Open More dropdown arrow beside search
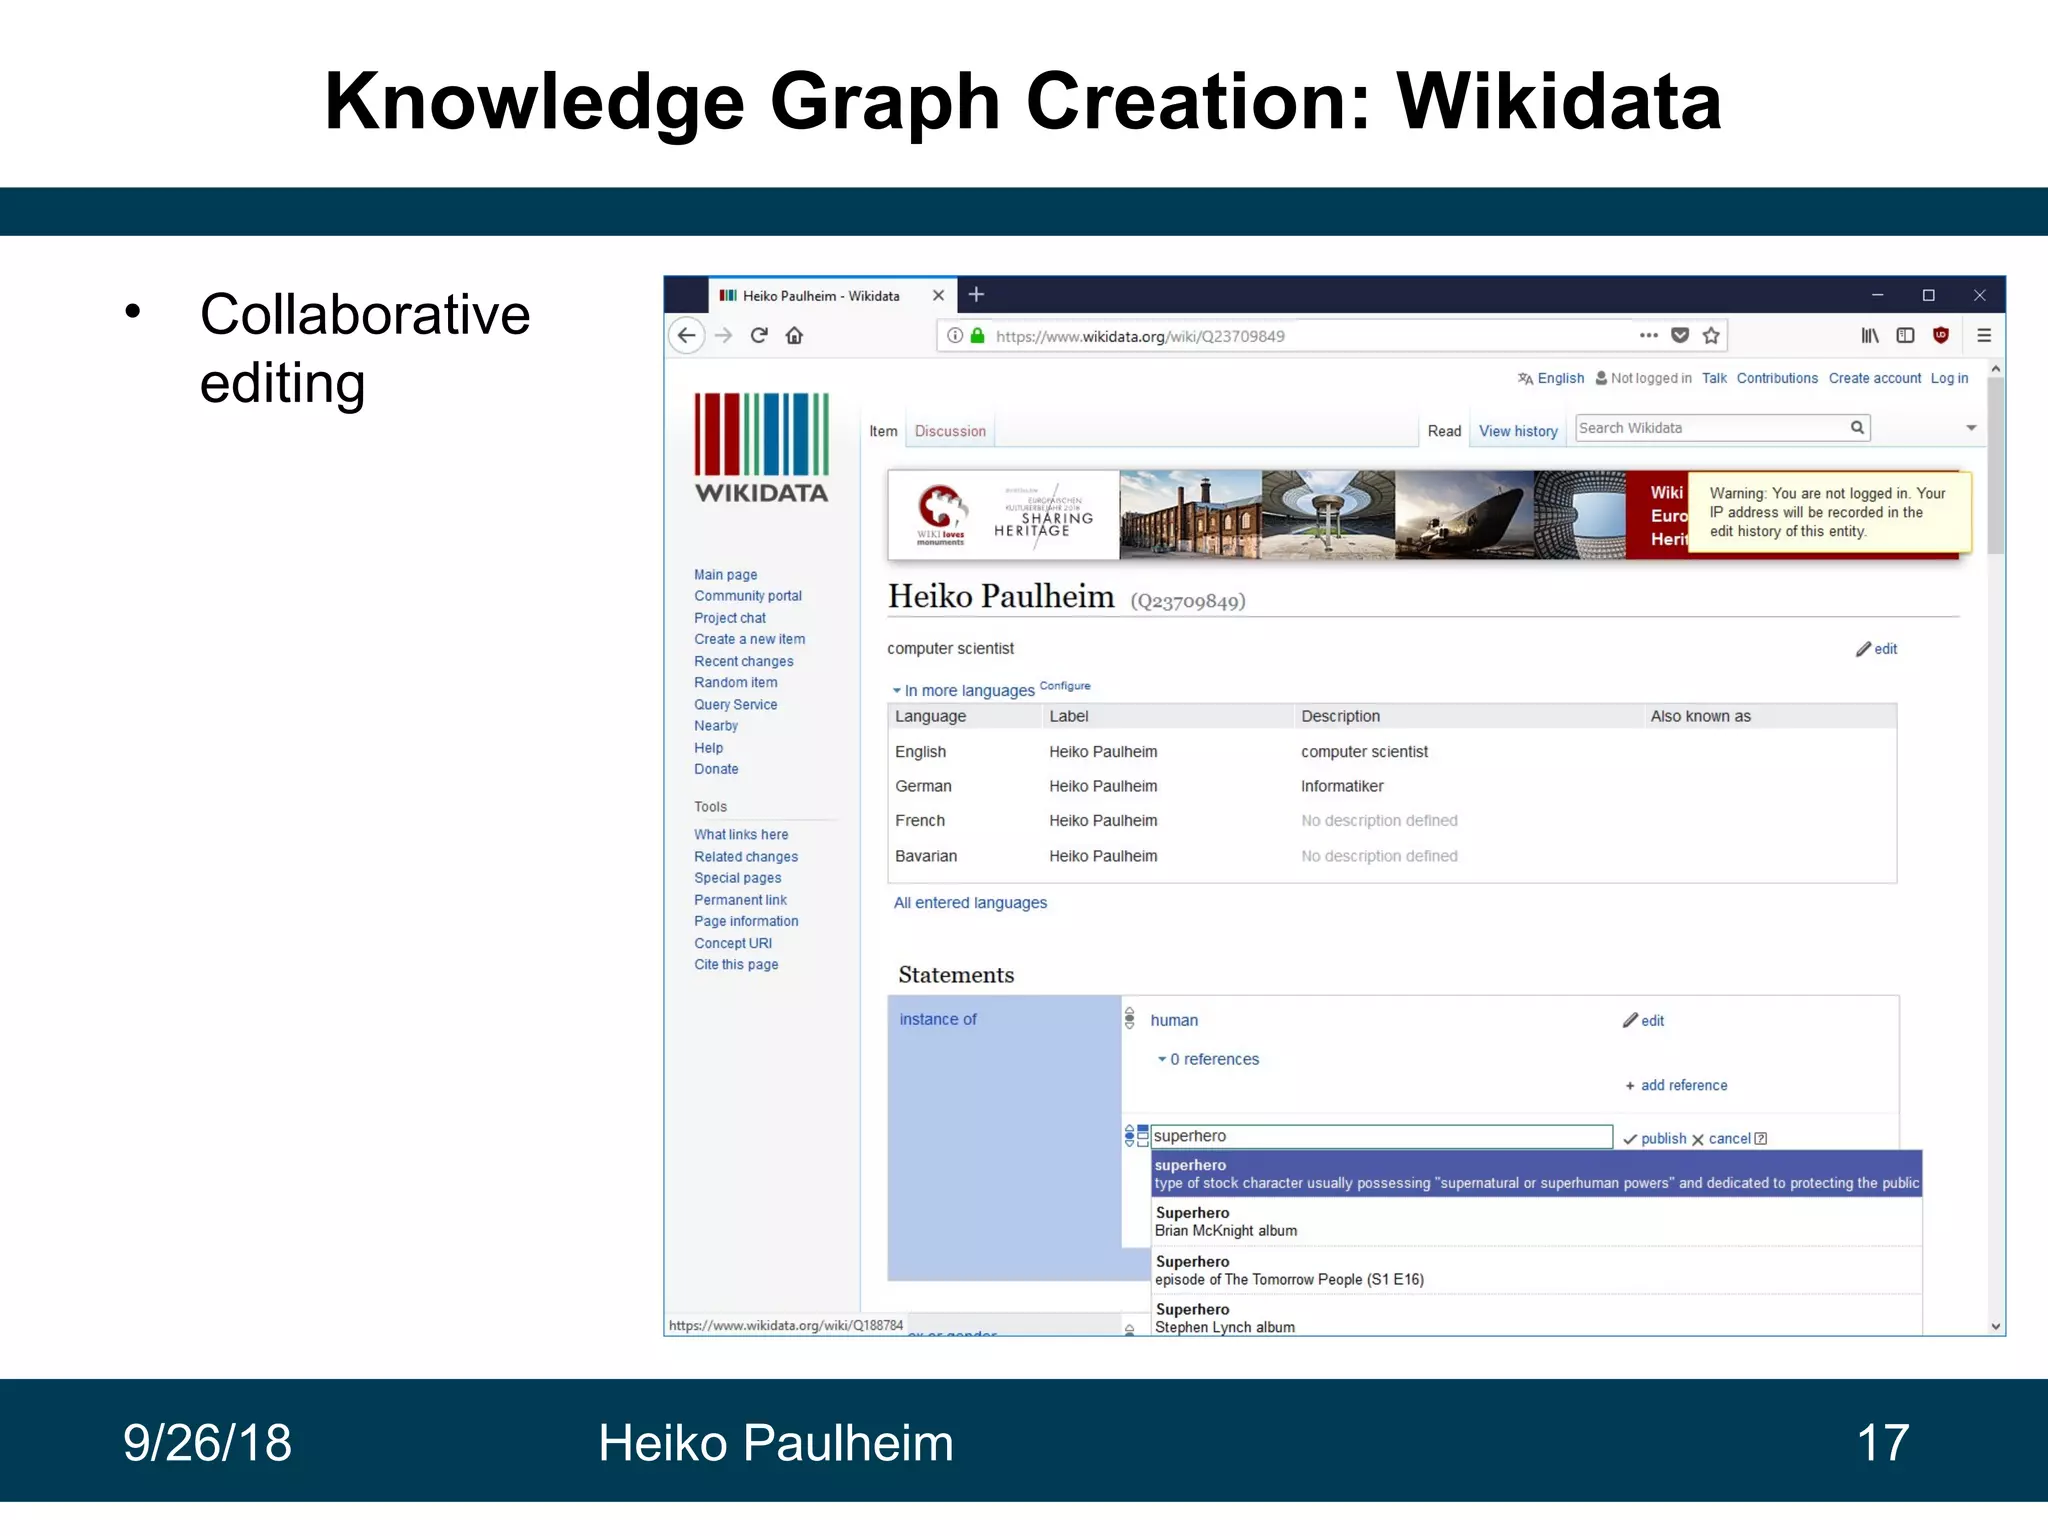Viewport: 2048px width, 1536px height. click(1971, 428)
